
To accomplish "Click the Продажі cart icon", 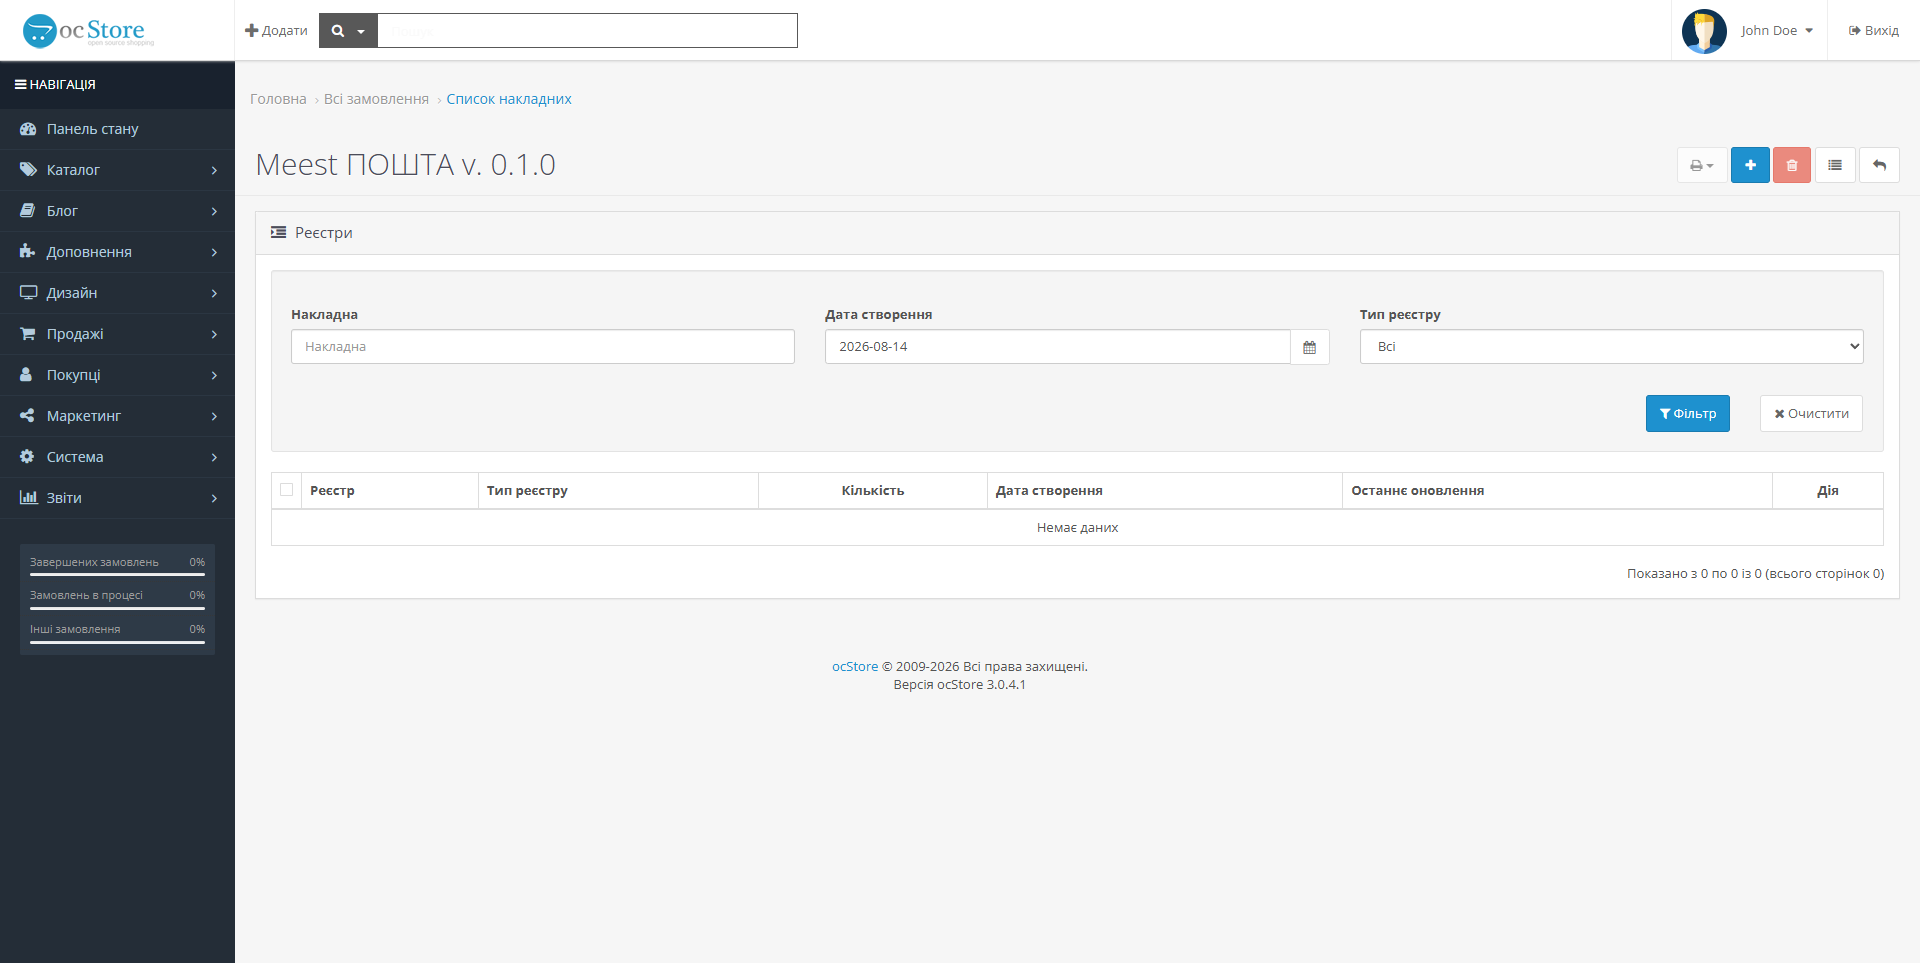I will point(28,334).
